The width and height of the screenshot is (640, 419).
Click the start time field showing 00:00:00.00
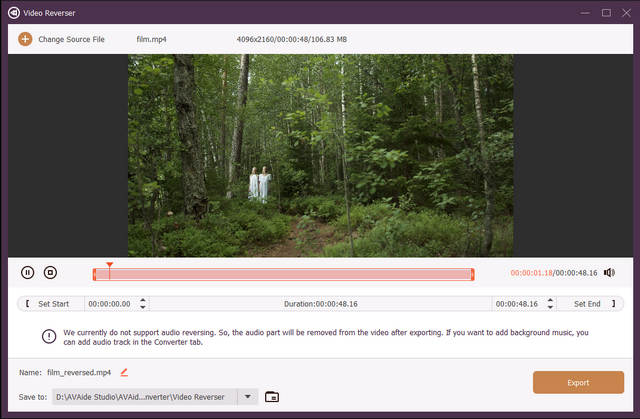coord(109,304)
